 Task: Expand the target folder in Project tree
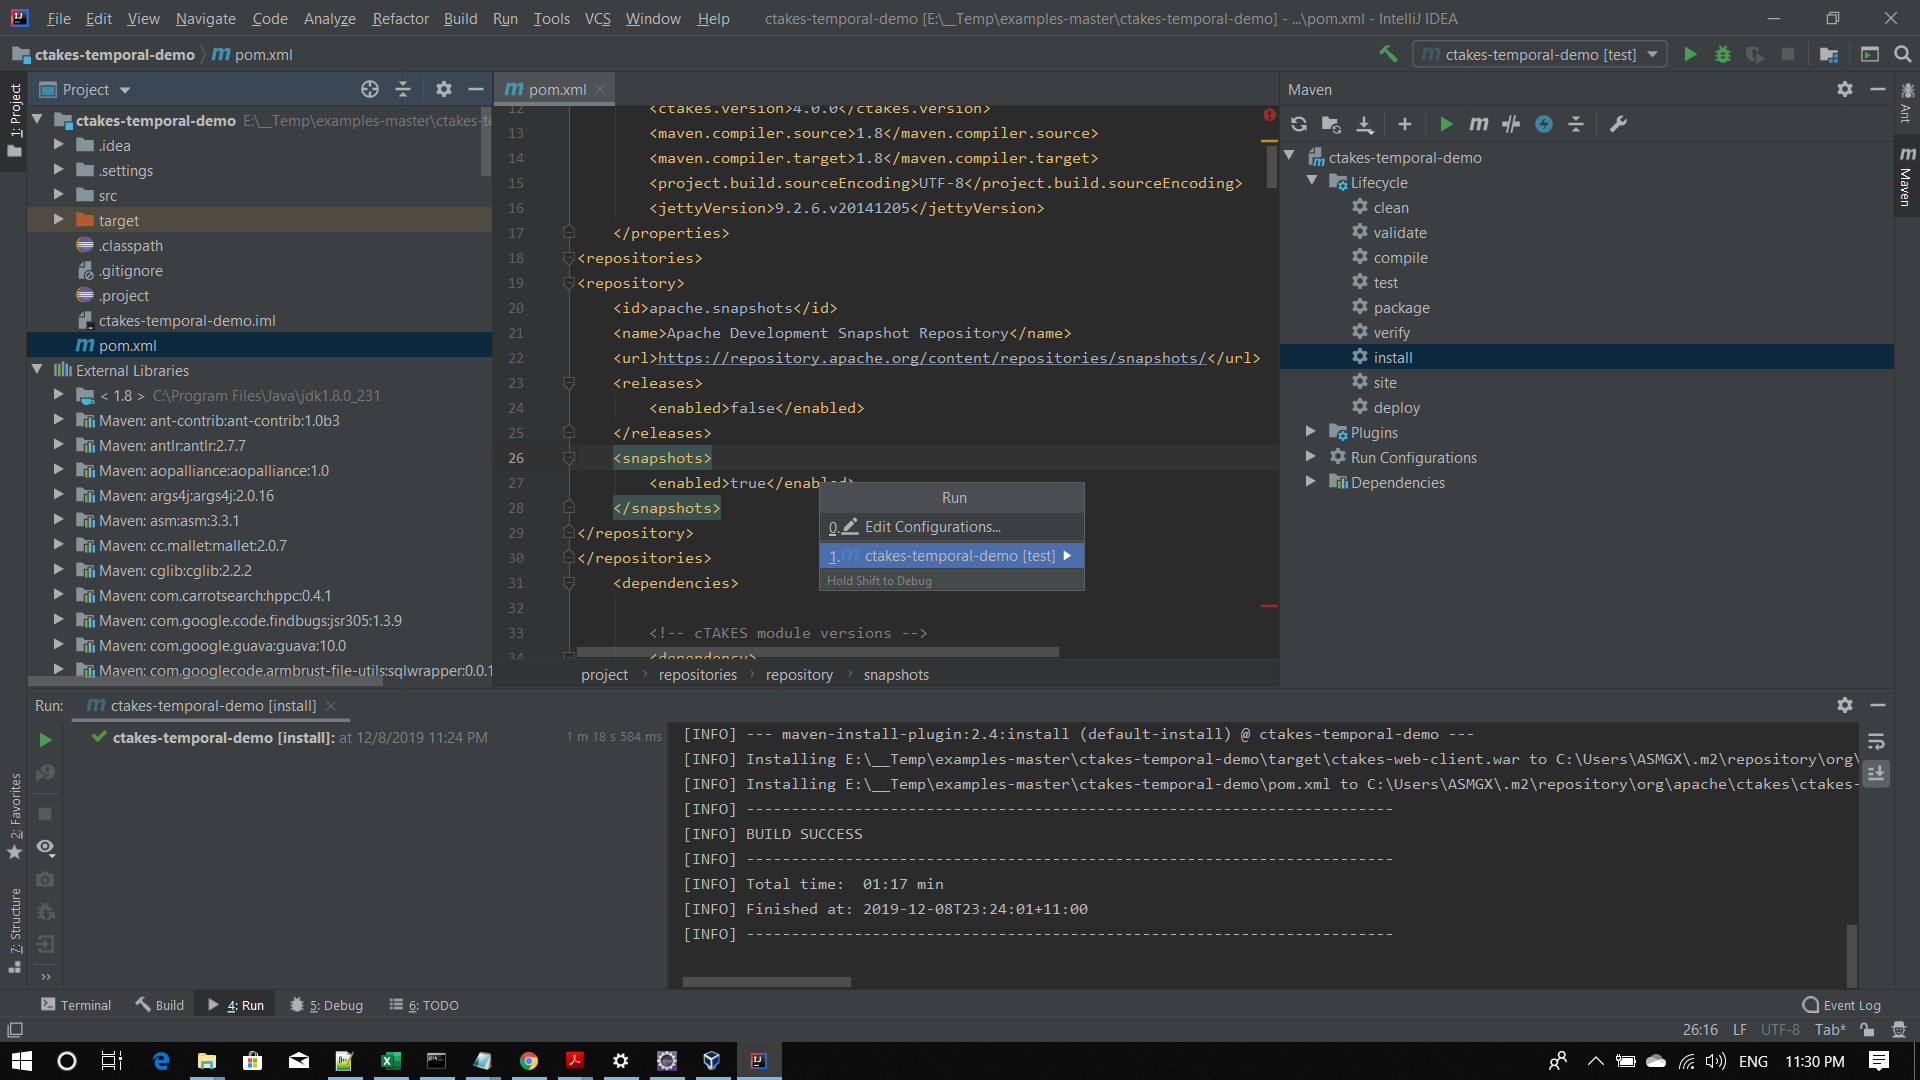point(58,220)
